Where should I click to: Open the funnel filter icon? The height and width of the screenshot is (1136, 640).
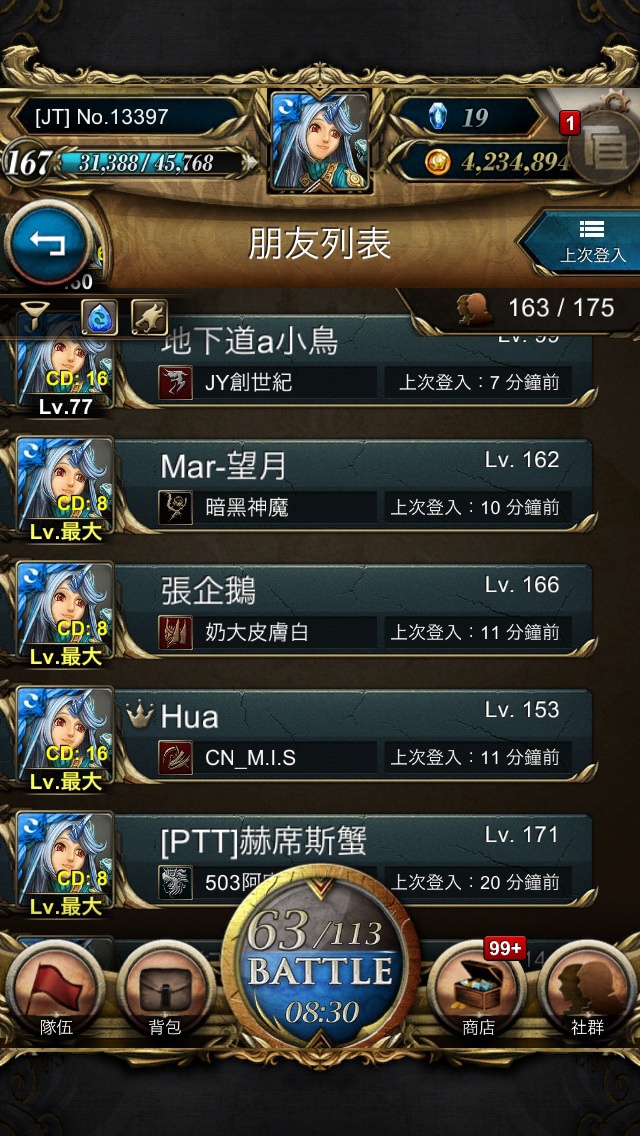click(34, 316)
